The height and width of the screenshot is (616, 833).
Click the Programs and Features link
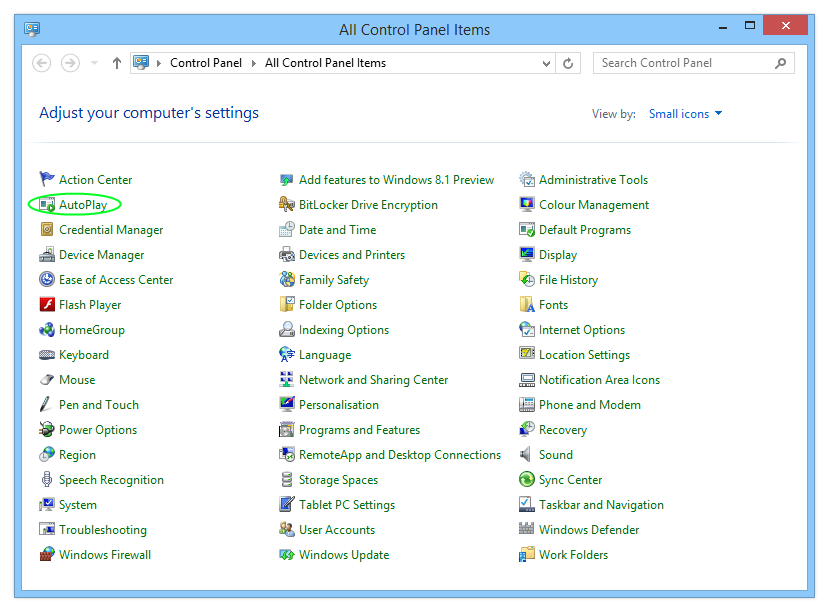[359, 429]
